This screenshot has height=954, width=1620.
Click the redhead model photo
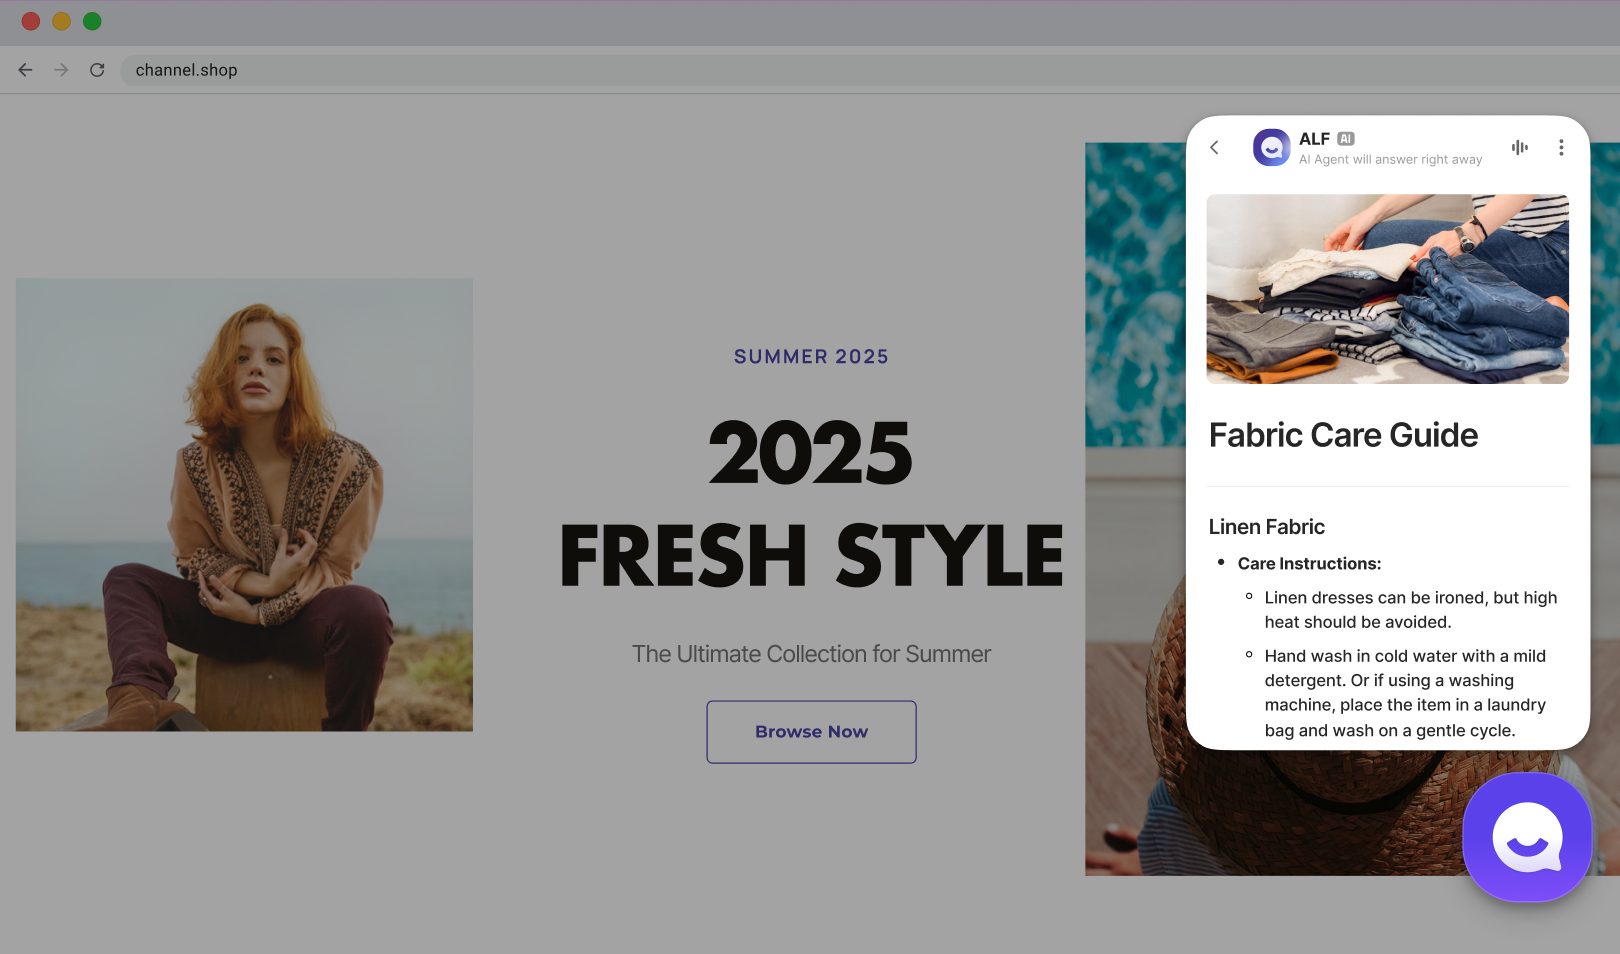[244, 504]
